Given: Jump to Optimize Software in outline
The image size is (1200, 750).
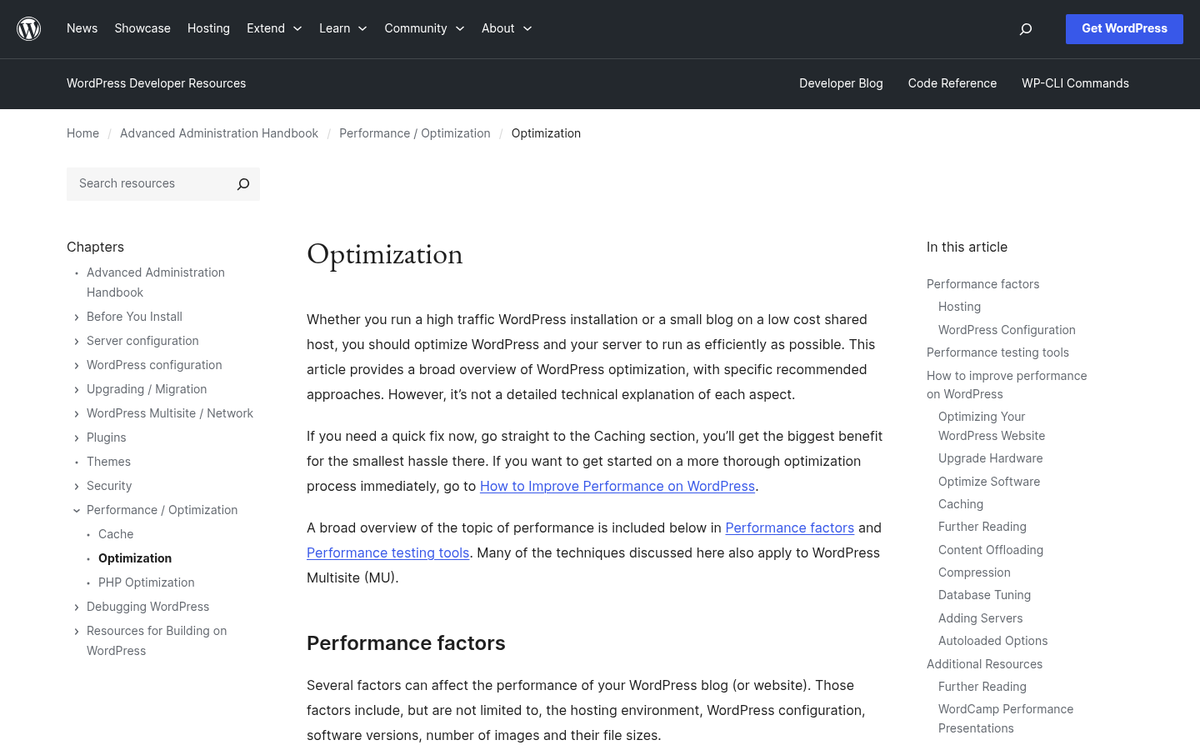Looking at the screenshot, I should point(989,482).
